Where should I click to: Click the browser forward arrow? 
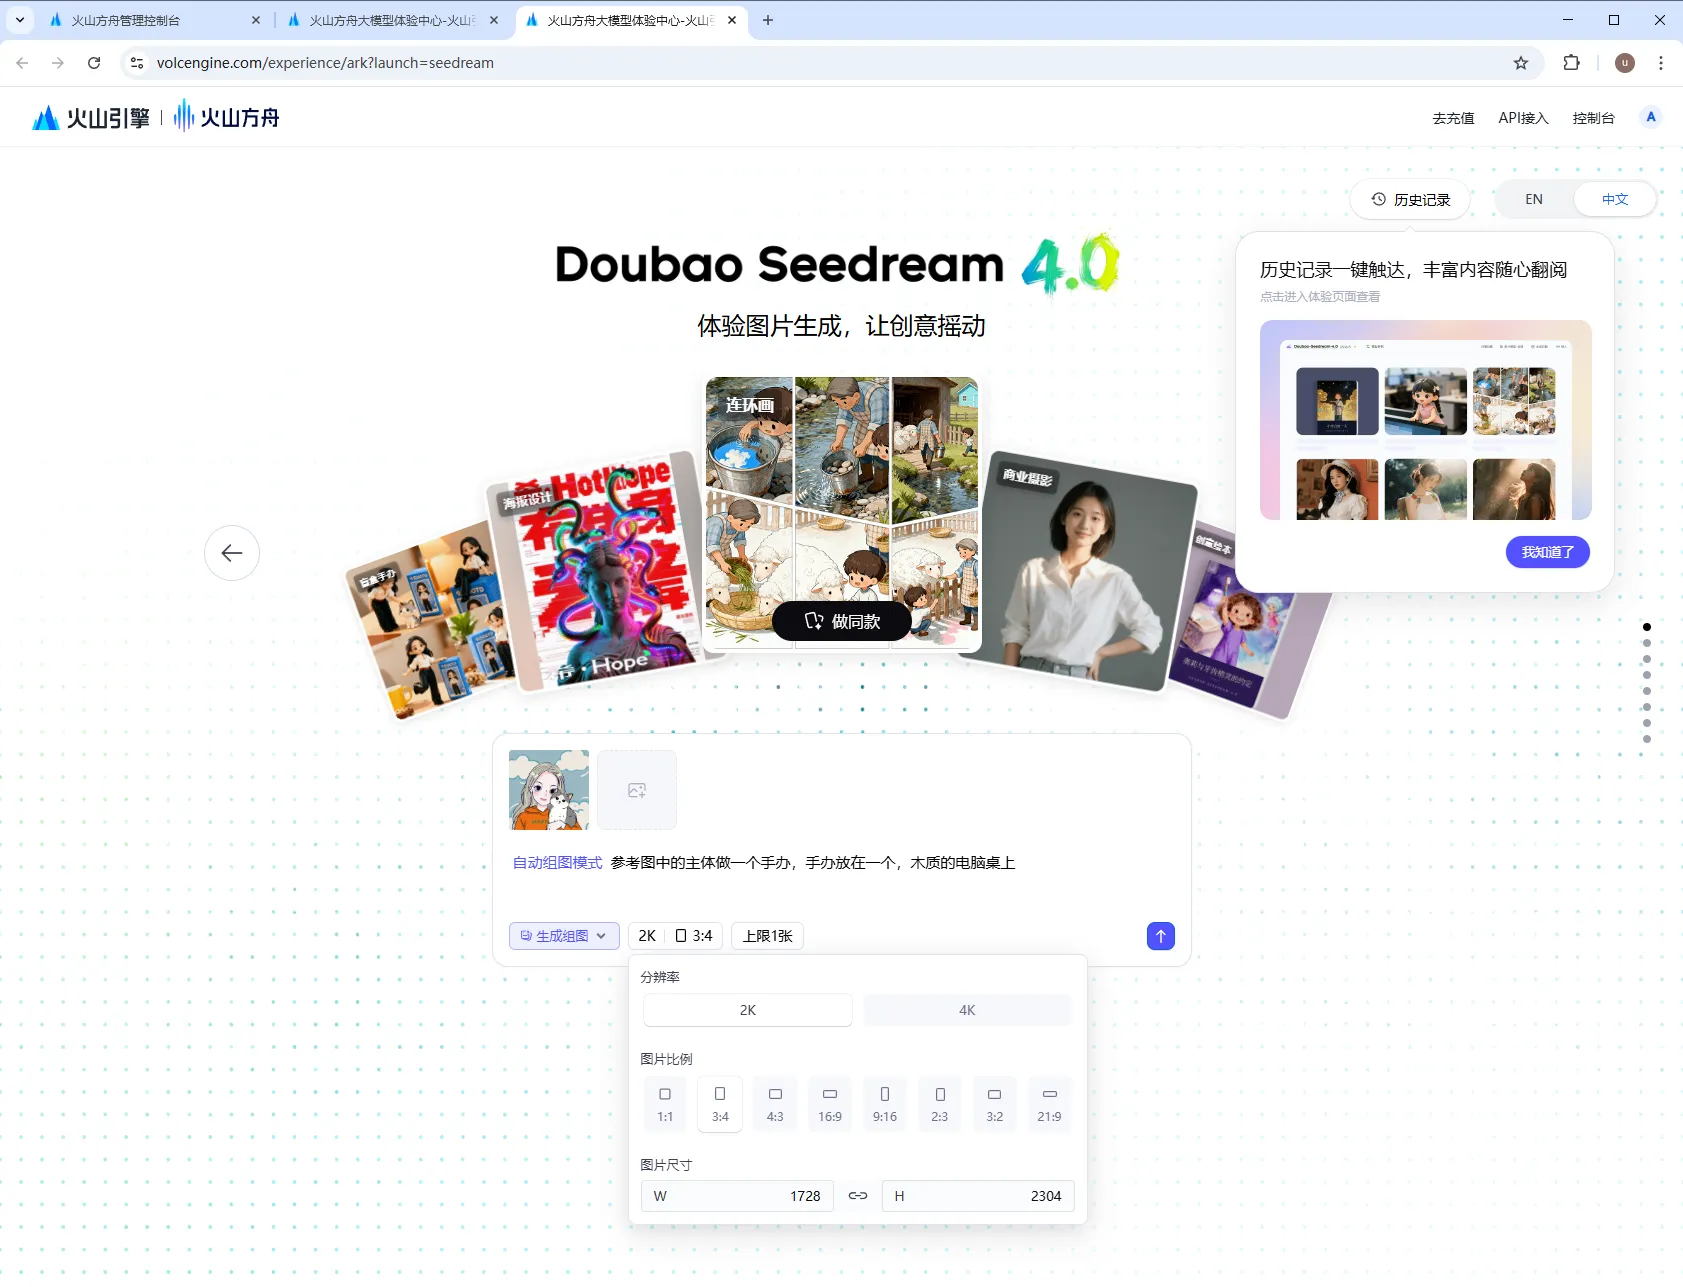[58, 63]
